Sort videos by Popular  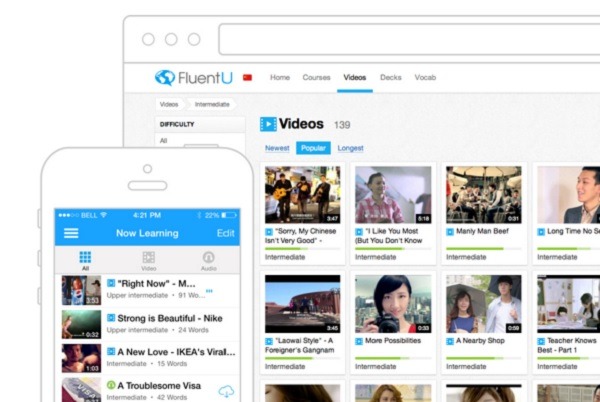click(313, 148)
